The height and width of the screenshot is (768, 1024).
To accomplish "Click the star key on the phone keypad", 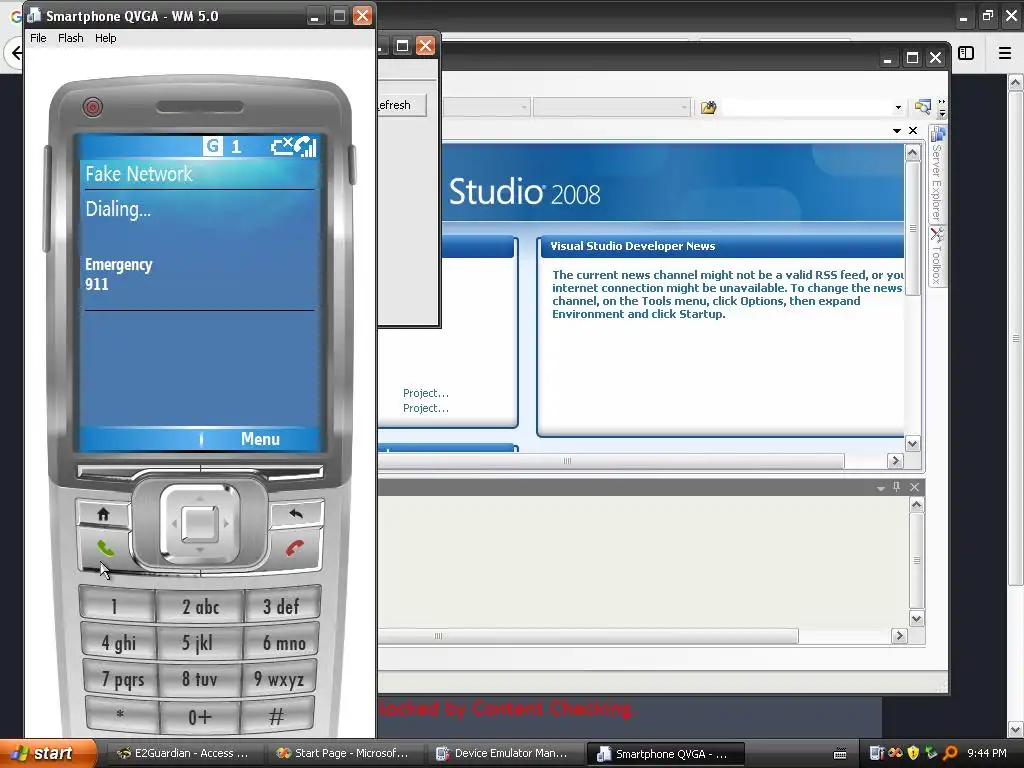I will coord(122,716).
